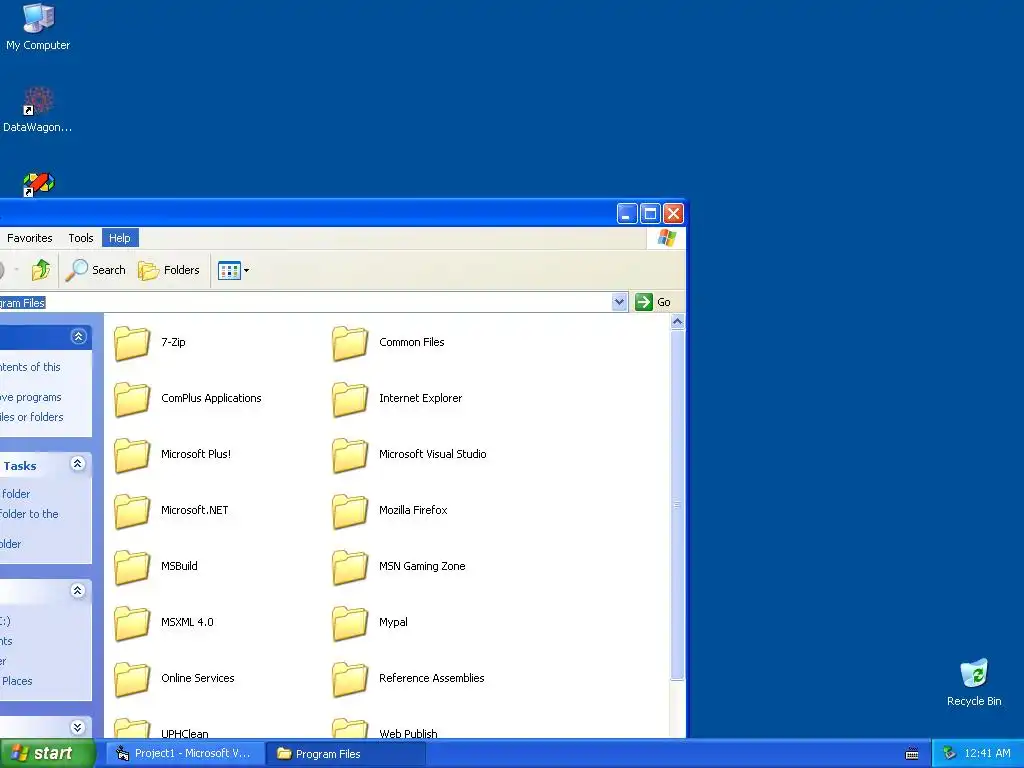
Task: Click the 'older to the' task link
Action: pos(29,514)
